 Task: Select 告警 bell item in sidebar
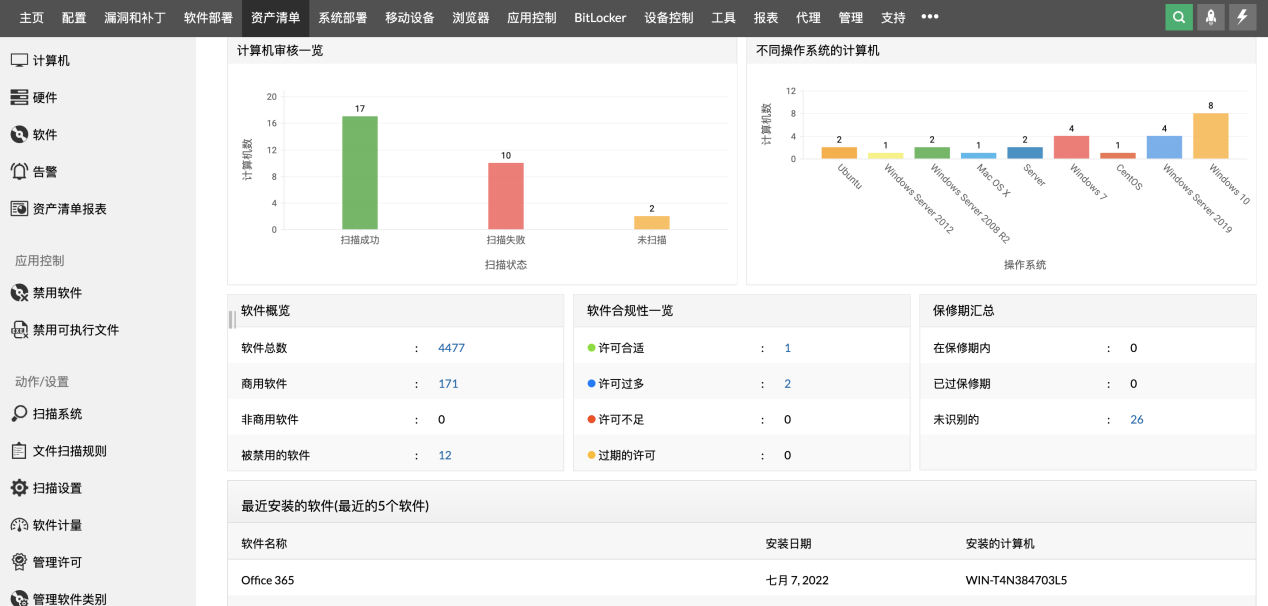coord(44,172)
